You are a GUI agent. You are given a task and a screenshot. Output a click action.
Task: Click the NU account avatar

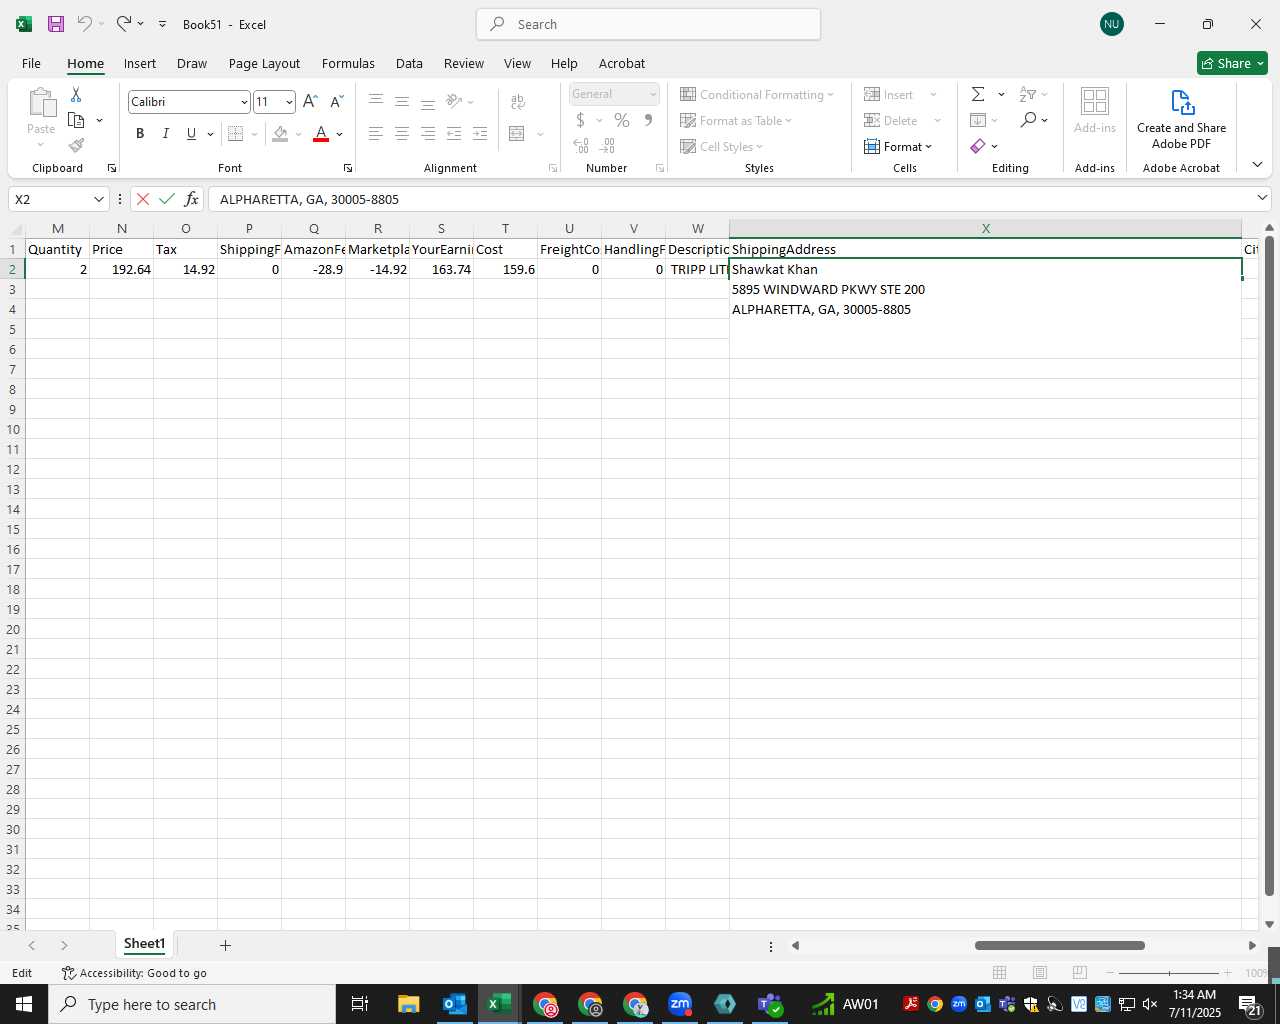1111,24
